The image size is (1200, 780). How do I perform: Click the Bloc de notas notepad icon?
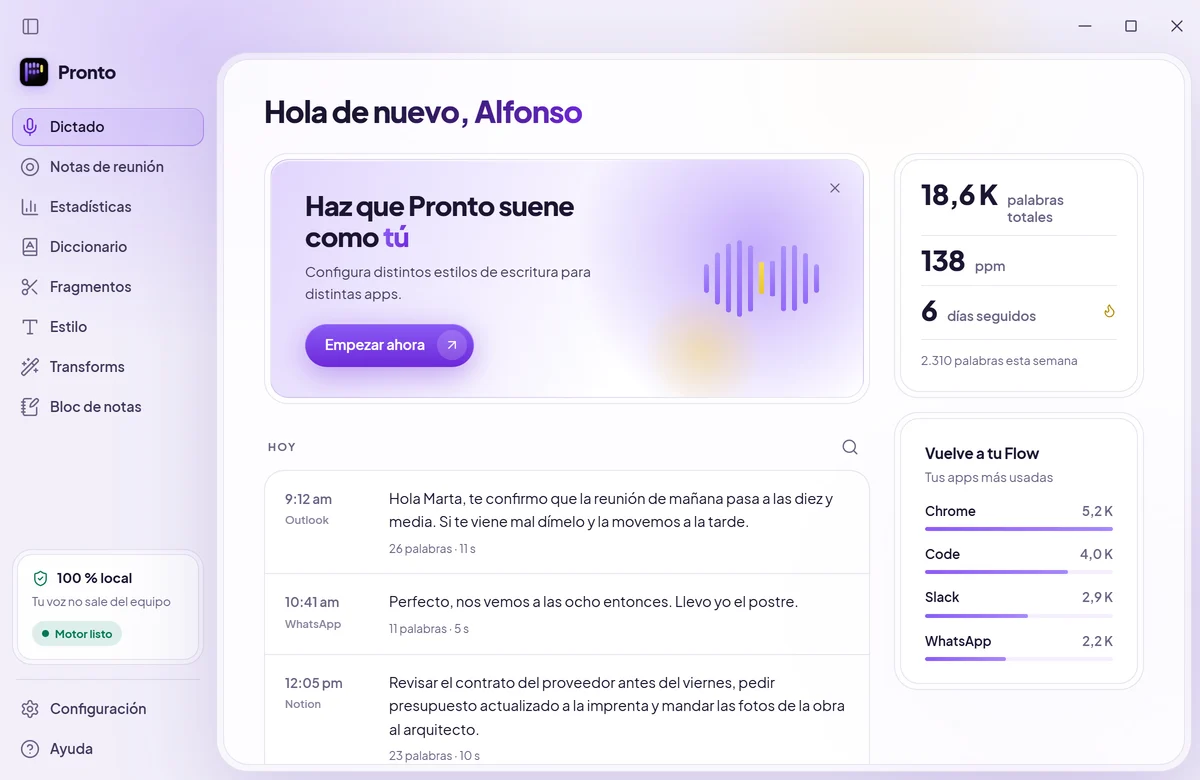click(x=30, y=407)
